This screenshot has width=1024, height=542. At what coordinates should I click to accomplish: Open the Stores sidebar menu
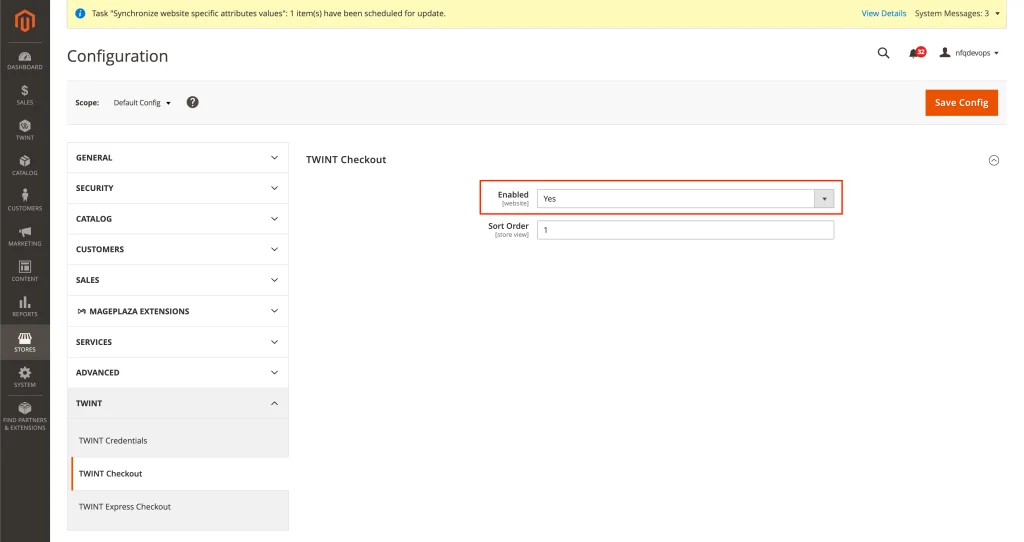pos(25,342)
